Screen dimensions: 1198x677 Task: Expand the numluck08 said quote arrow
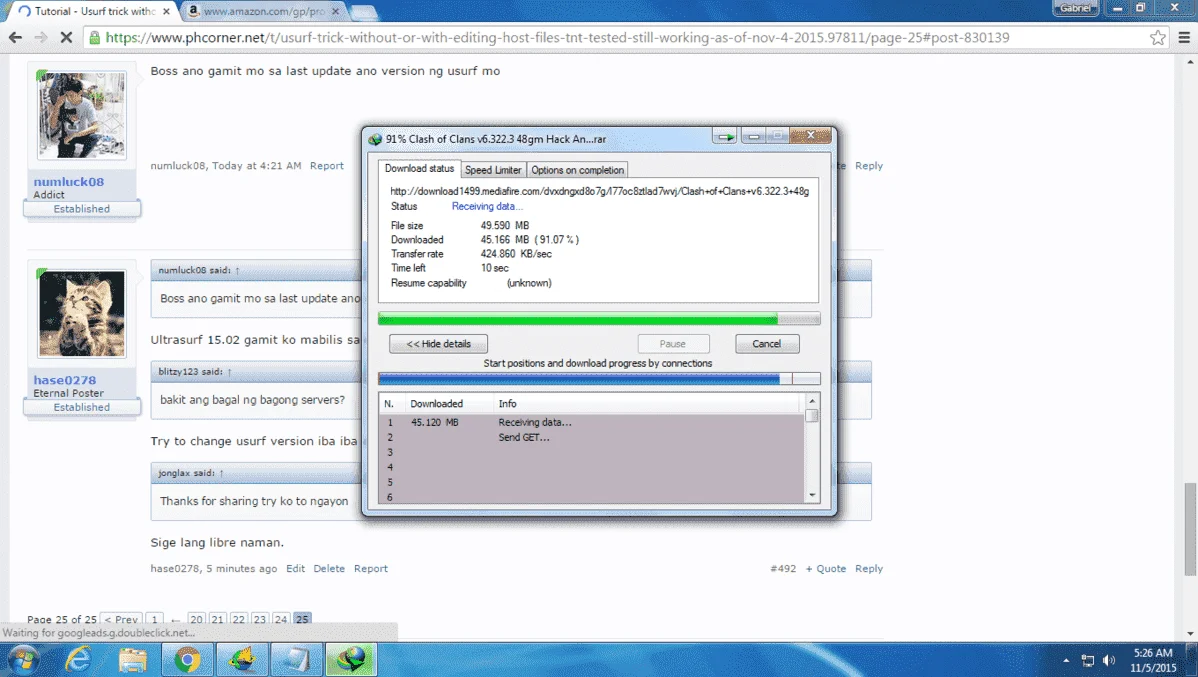click(237, 270)
